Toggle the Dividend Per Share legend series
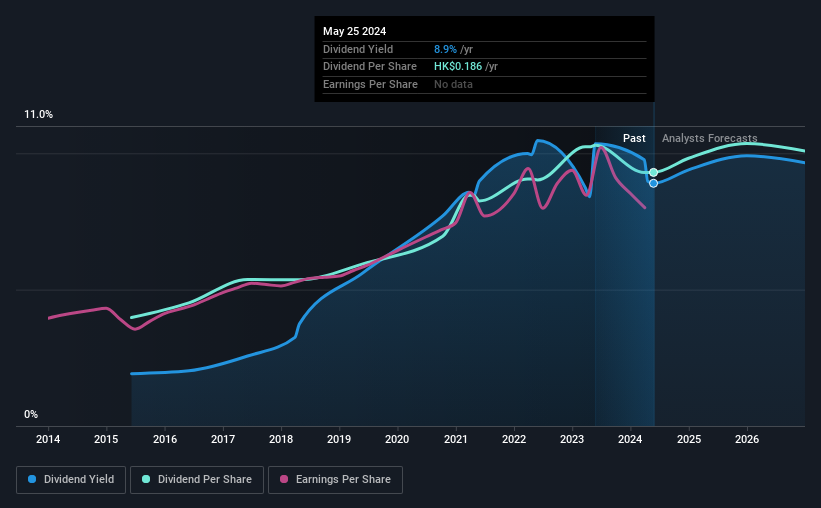The width and height of the screenshot is (821, 508). click(197, 479)
